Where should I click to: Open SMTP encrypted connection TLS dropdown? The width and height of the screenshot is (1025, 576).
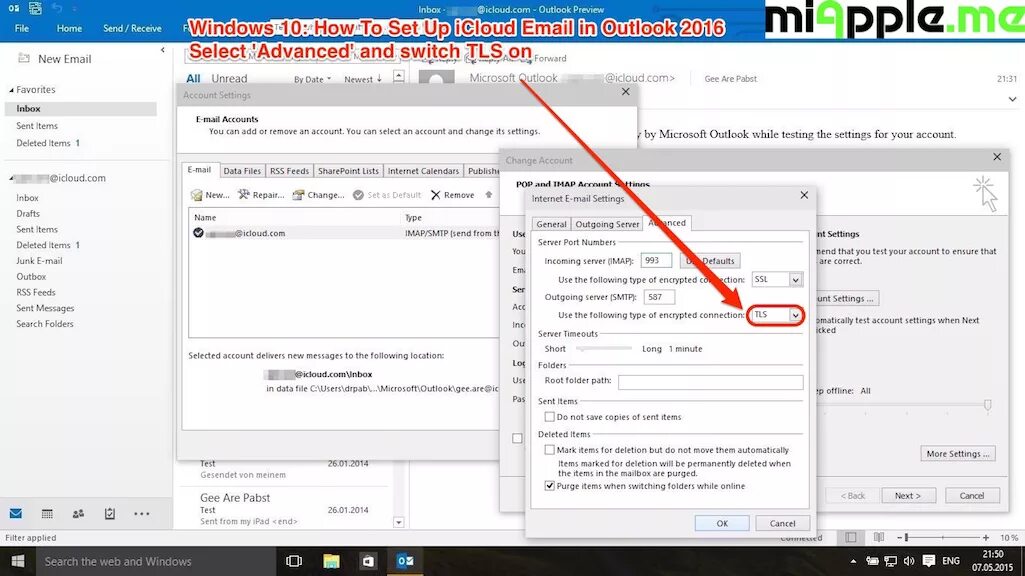(x=796, y=315)
